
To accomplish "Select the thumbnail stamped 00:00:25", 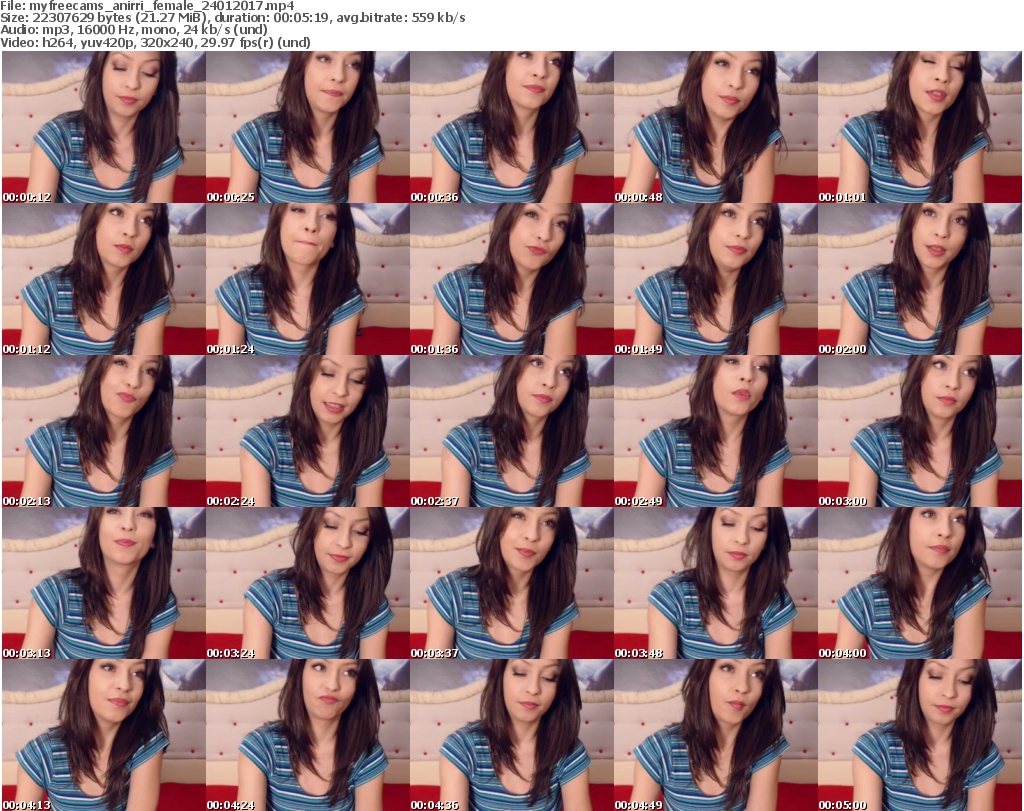I will click(x=308, y=127).
